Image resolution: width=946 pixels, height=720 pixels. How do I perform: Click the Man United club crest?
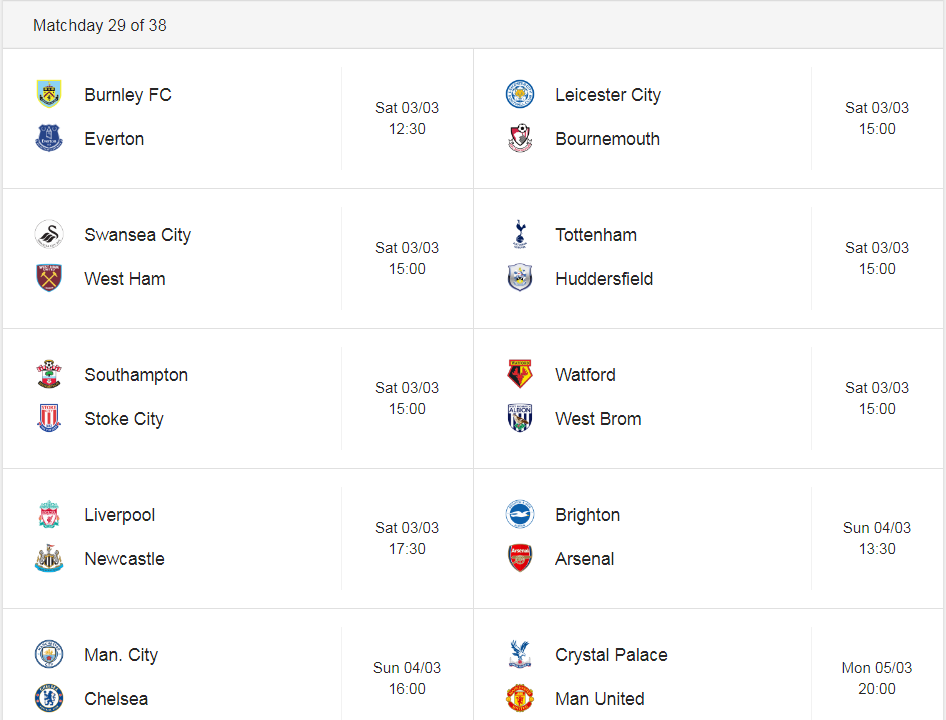[519, 698]
